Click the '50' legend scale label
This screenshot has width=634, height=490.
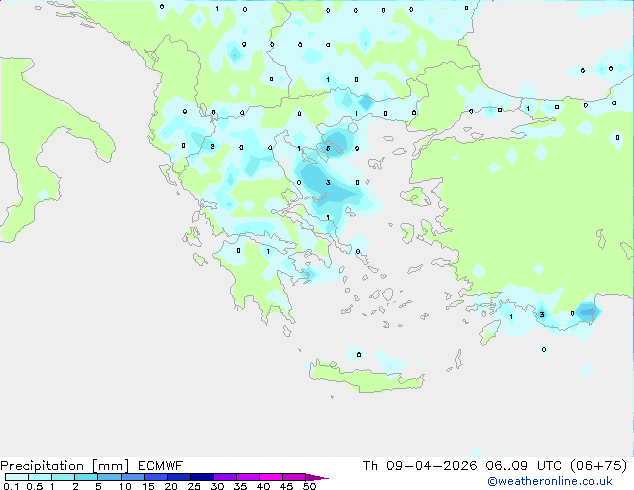(309, 486)
